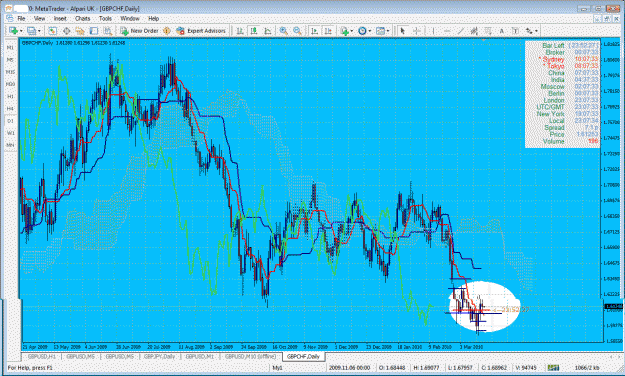Viewport: 625px width, 376px height.
Task: Open the Tools menu
Action: click(x=105, y=18)
